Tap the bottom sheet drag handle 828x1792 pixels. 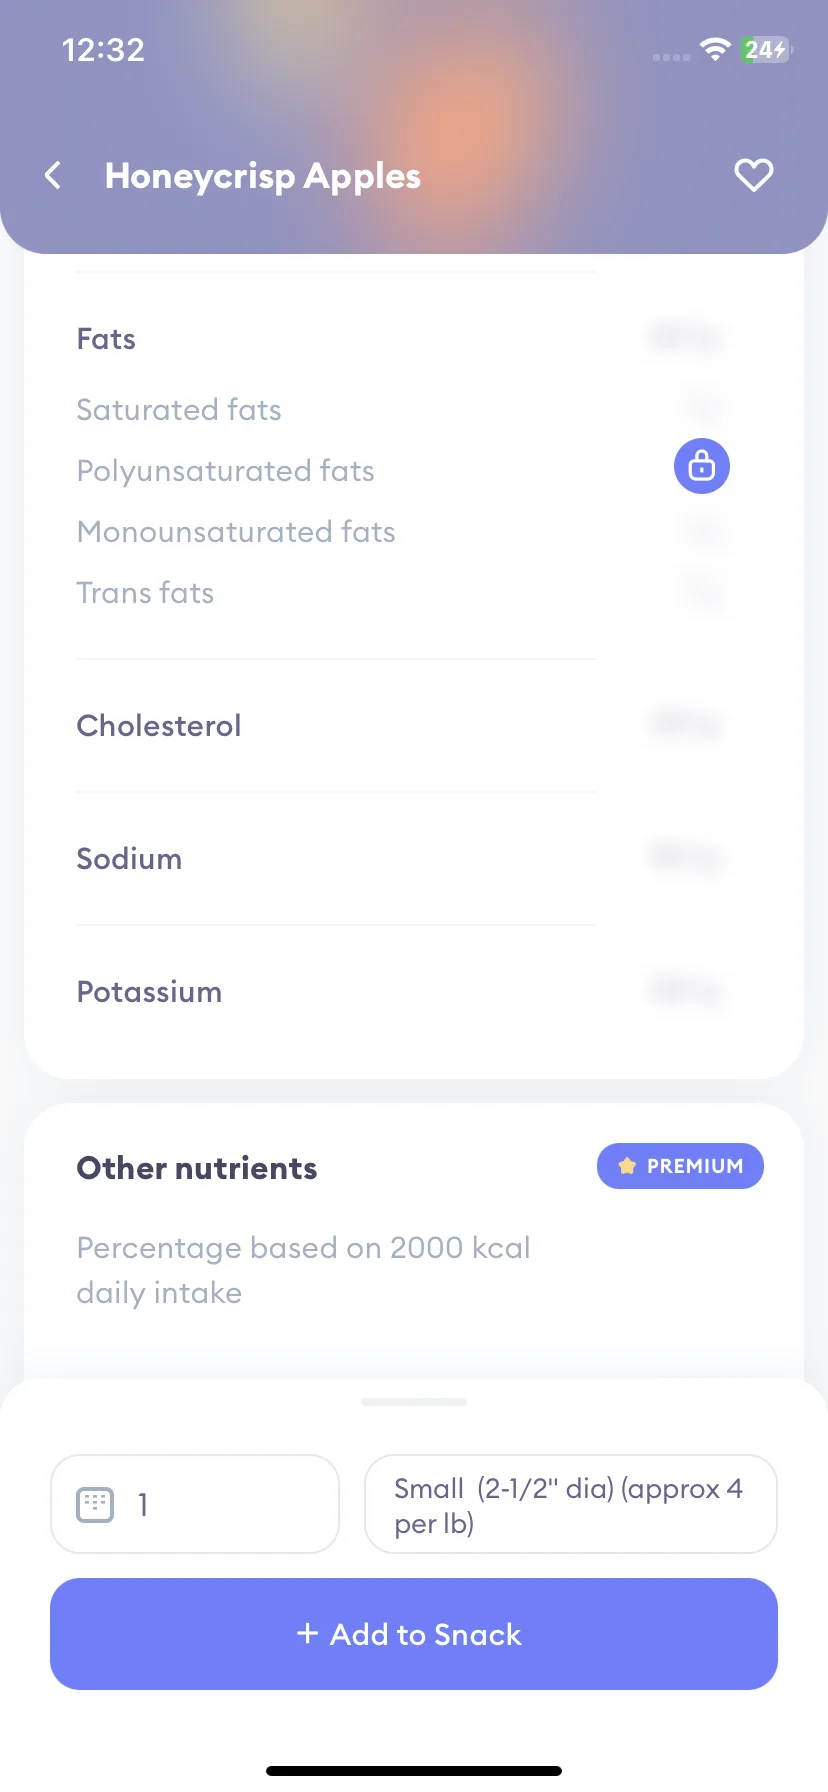coord(414,1402)
